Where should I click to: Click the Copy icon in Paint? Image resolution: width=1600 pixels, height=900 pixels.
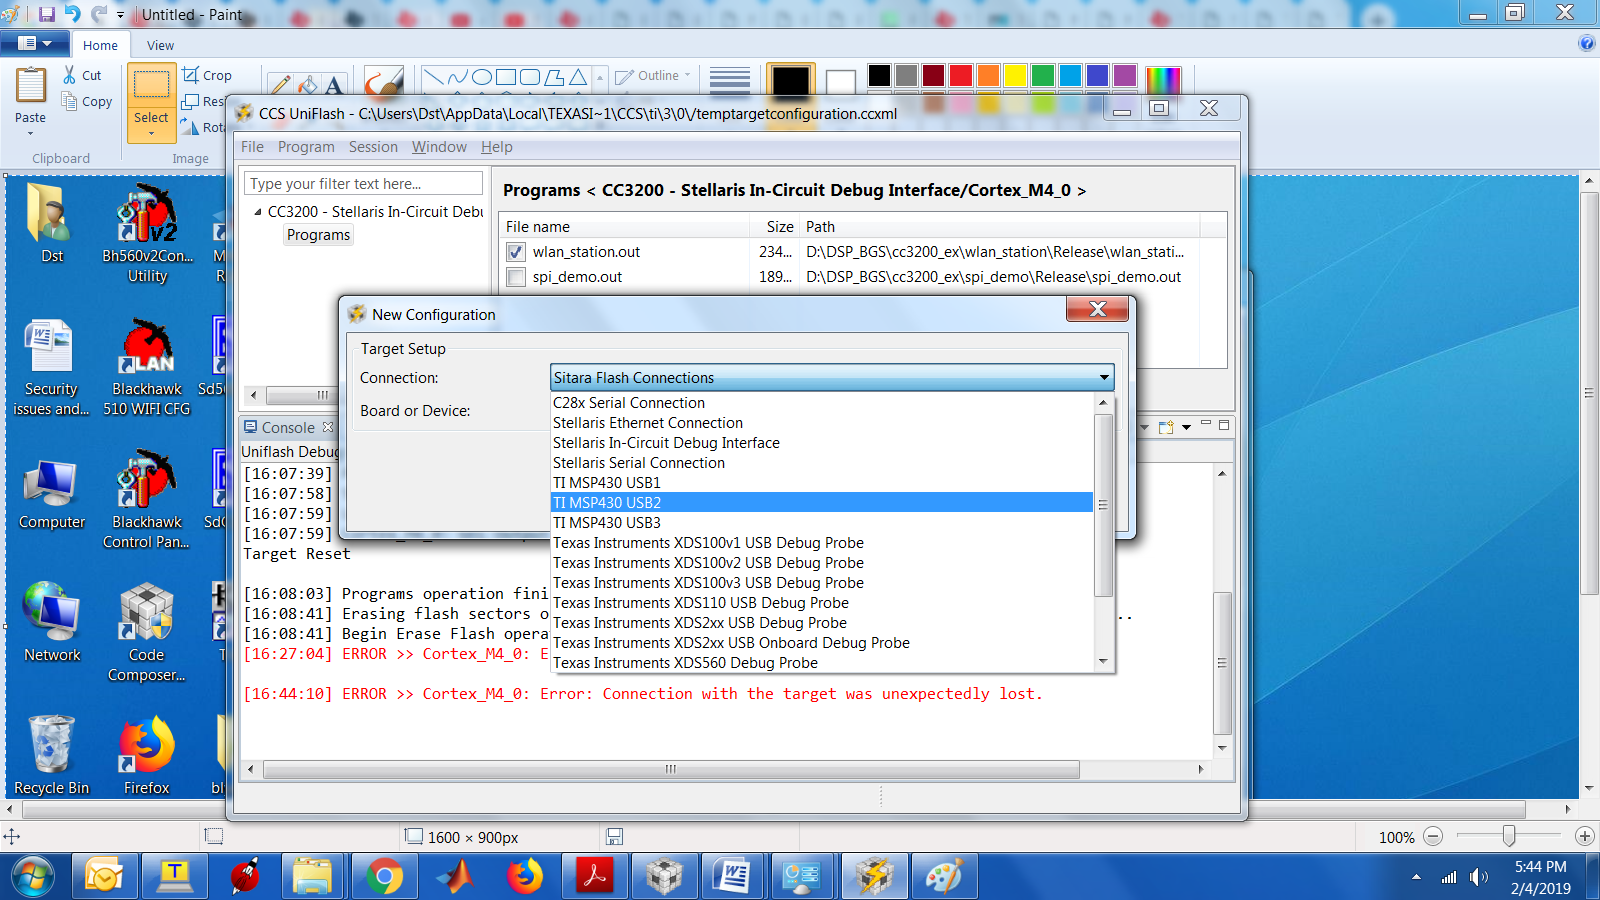pyautogui.click(x=70, y=101)
